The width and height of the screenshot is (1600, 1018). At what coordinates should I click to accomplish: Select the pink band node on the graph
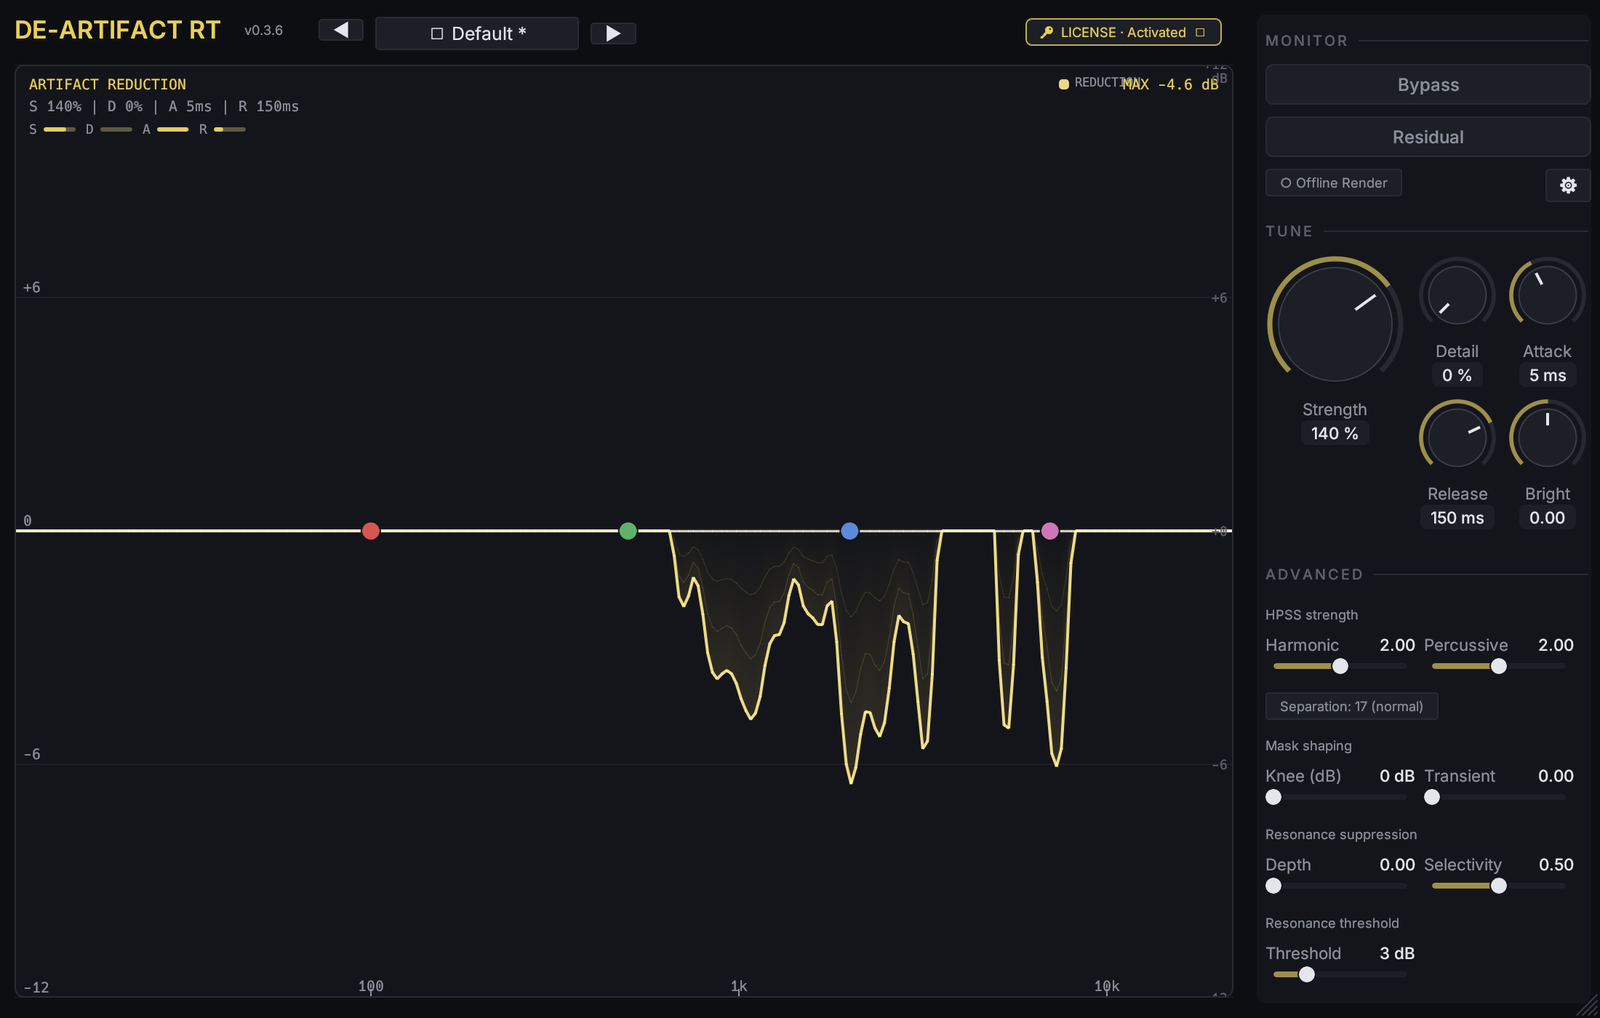tap(1050, 531)
